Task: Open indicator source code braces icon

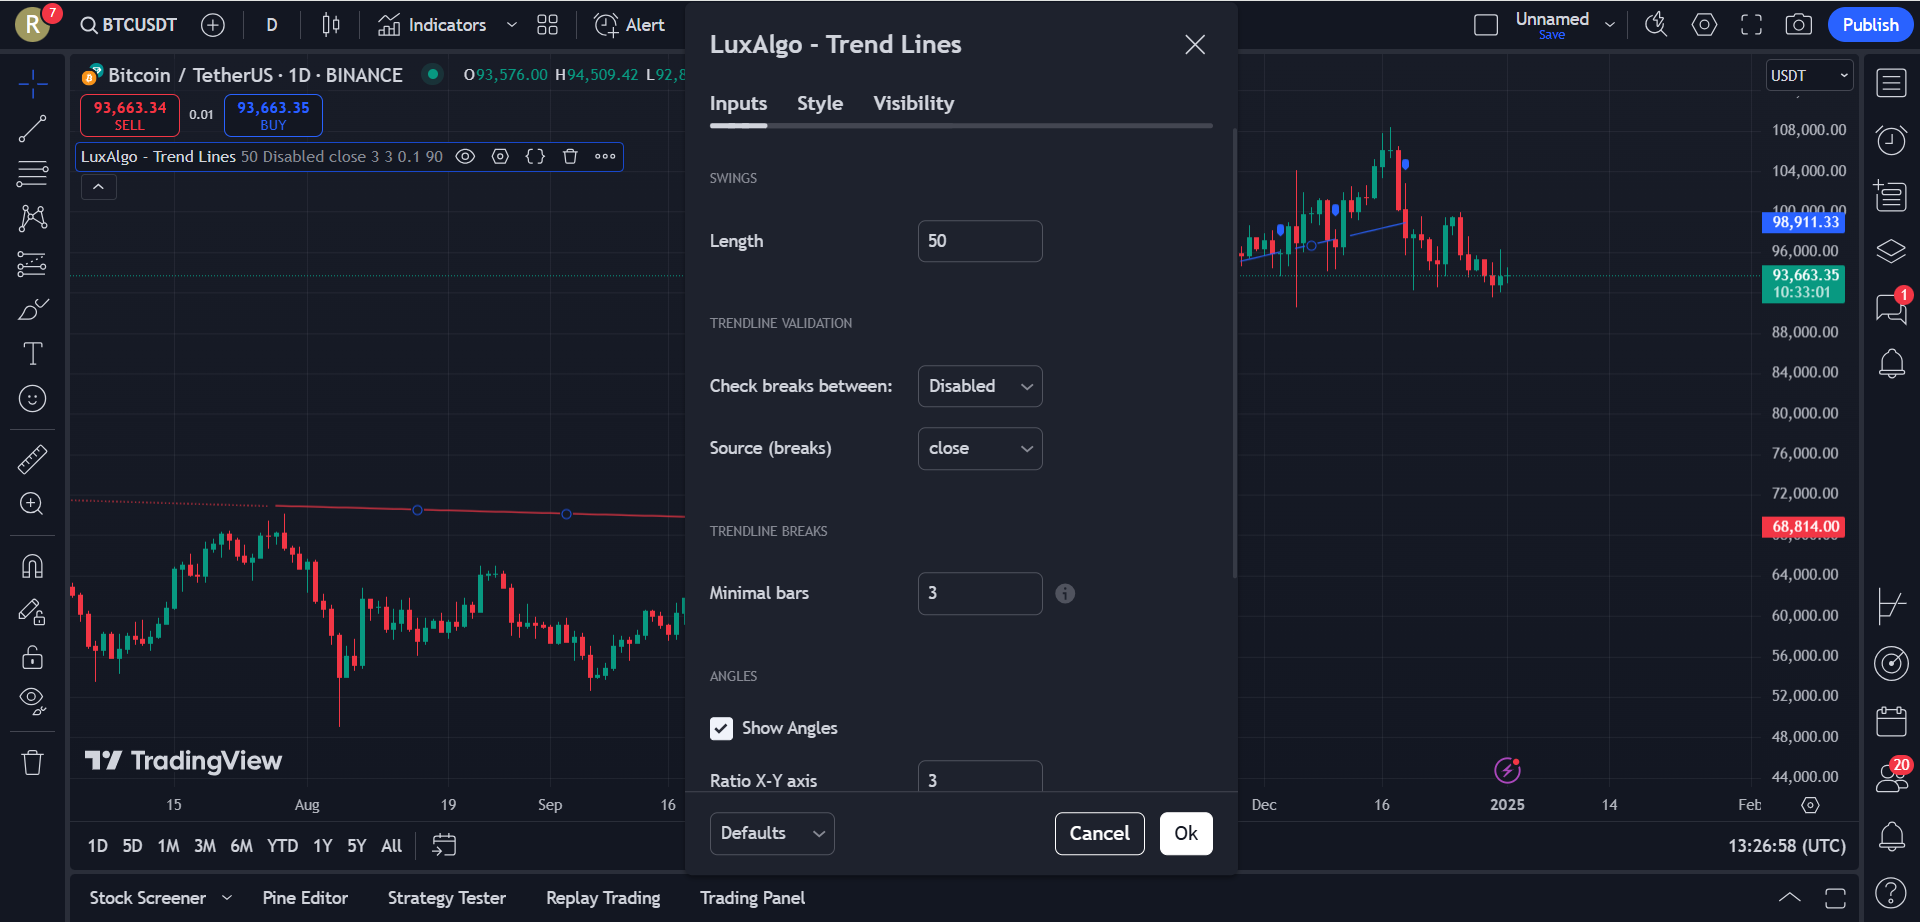Action: [x=535, y=157]
